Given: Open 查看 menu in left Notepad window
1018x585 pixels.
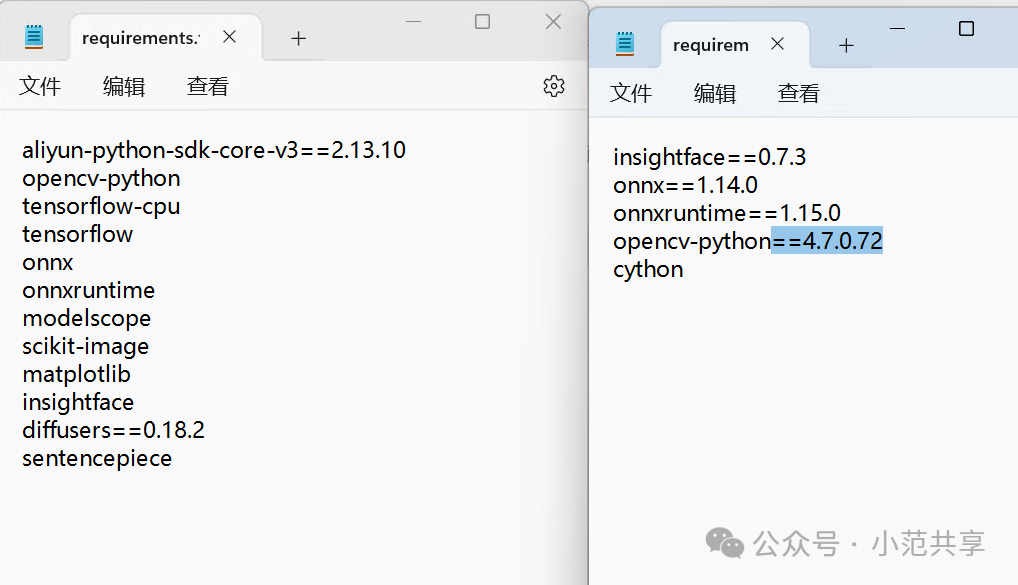Looking at the screenshot, I should pos(208,86).
